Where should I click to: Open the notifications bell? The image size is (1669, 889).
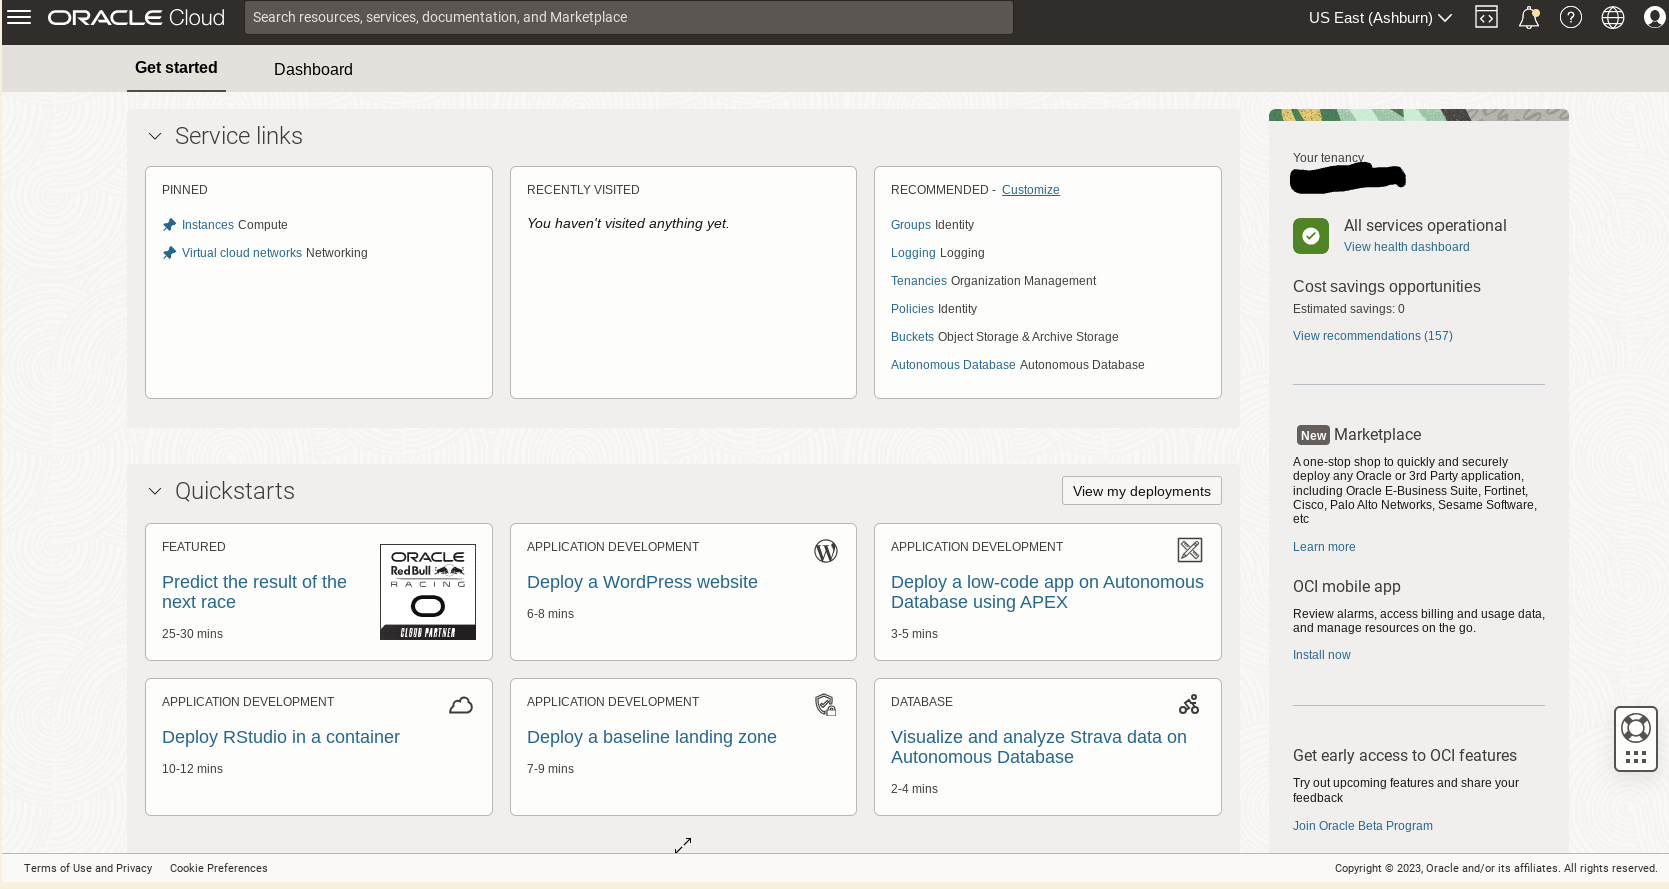pos(1529,17)
